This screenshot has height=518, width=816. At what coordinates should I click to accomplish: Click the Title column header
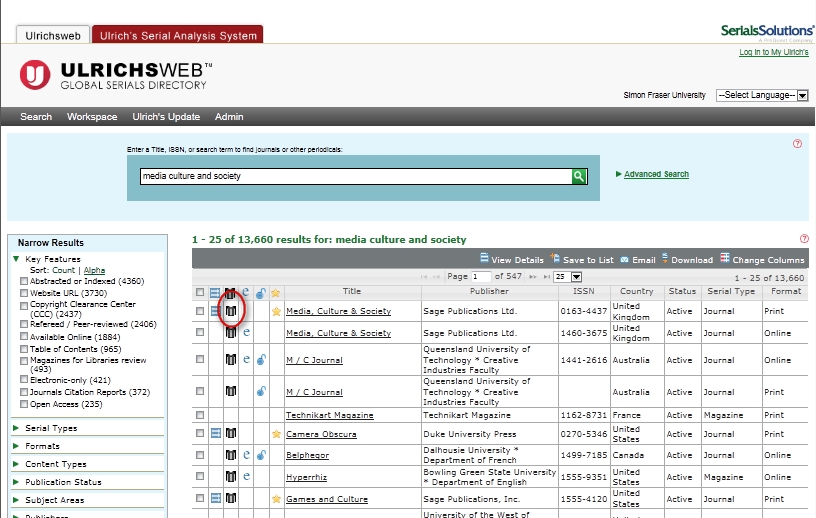click(352, 292)
